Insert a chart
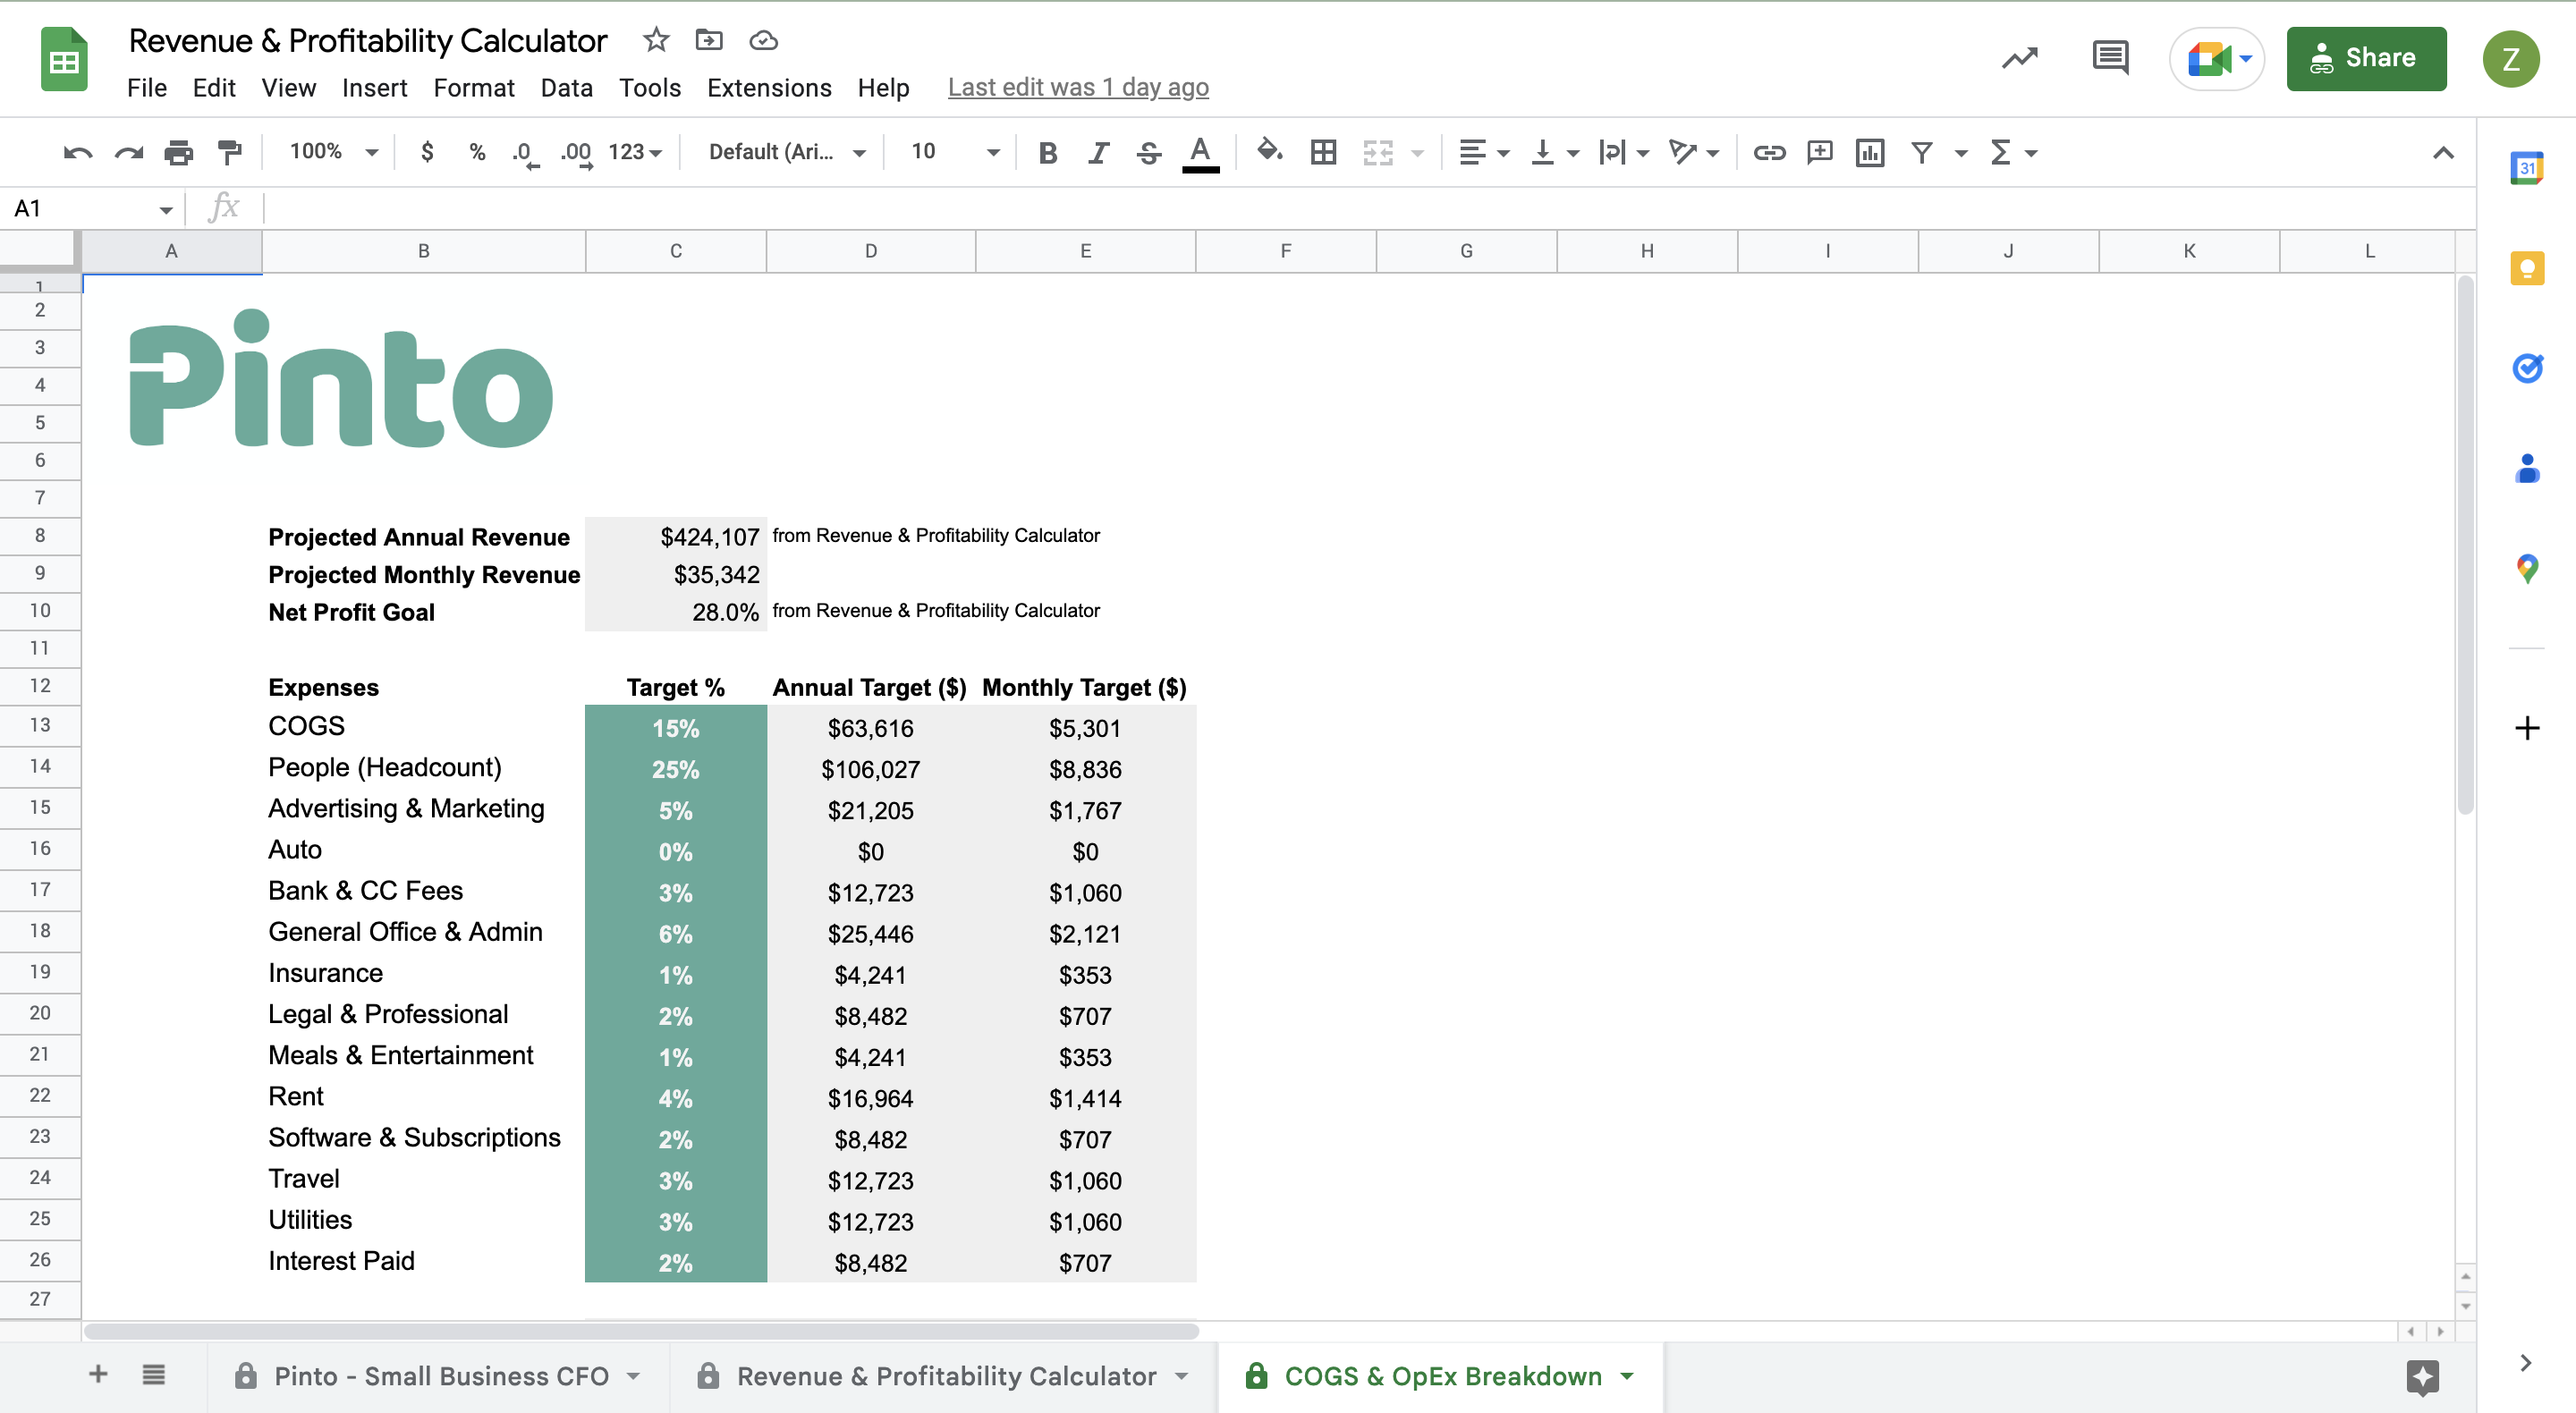Image resolution: width=2576 pixels, height=1413 pixels. 1870,152
